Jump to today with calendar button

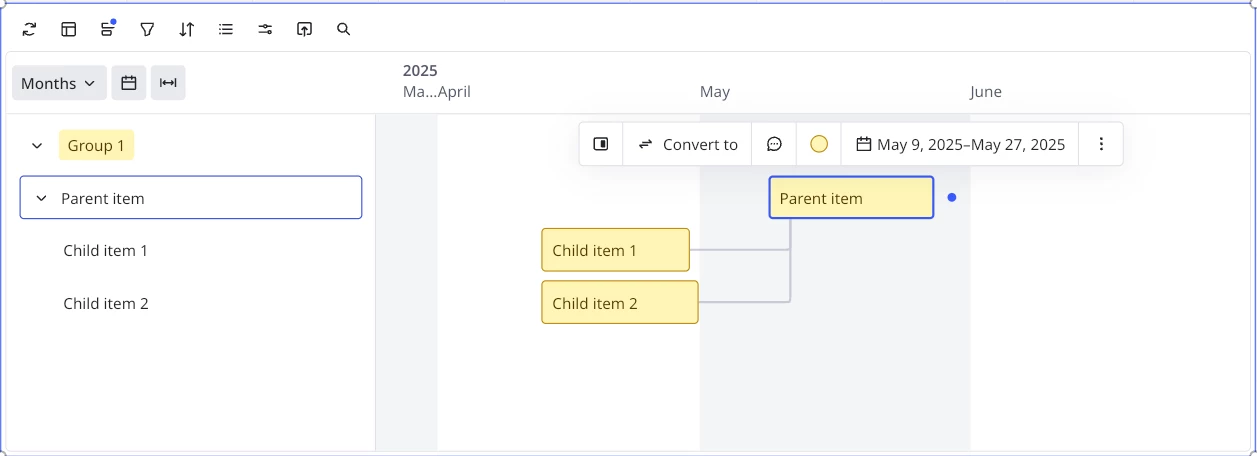pos(129,83)
